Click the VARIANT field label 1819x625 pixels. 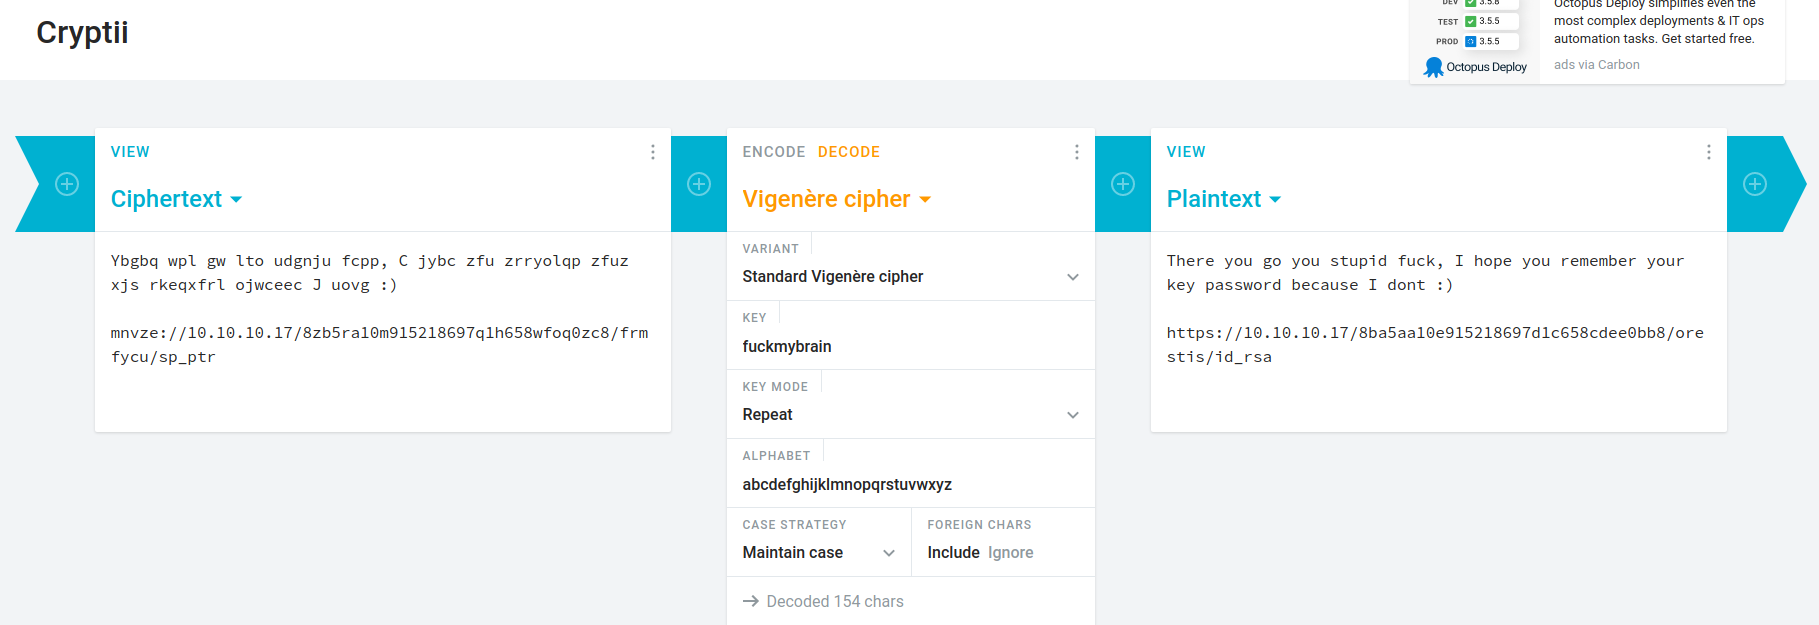point(770,249)
